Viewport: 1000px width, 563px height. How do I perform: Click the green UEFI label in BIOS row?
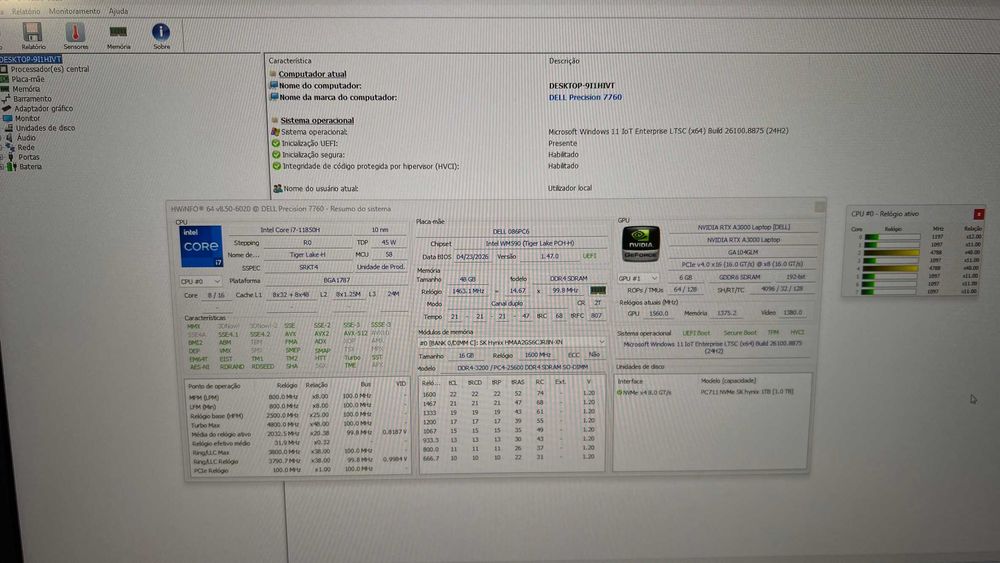click(x=589, y=256)
